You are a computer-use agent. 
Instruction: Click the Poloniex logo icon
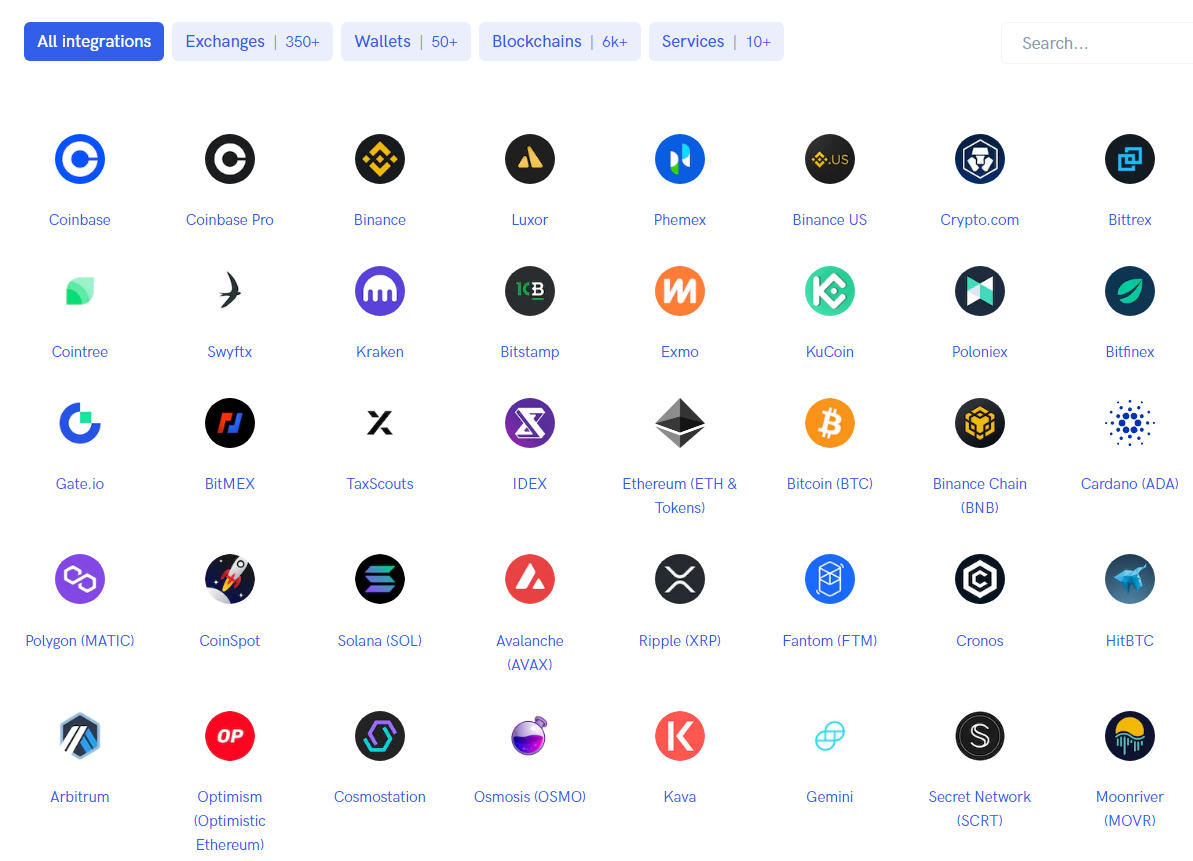point(979,291)
